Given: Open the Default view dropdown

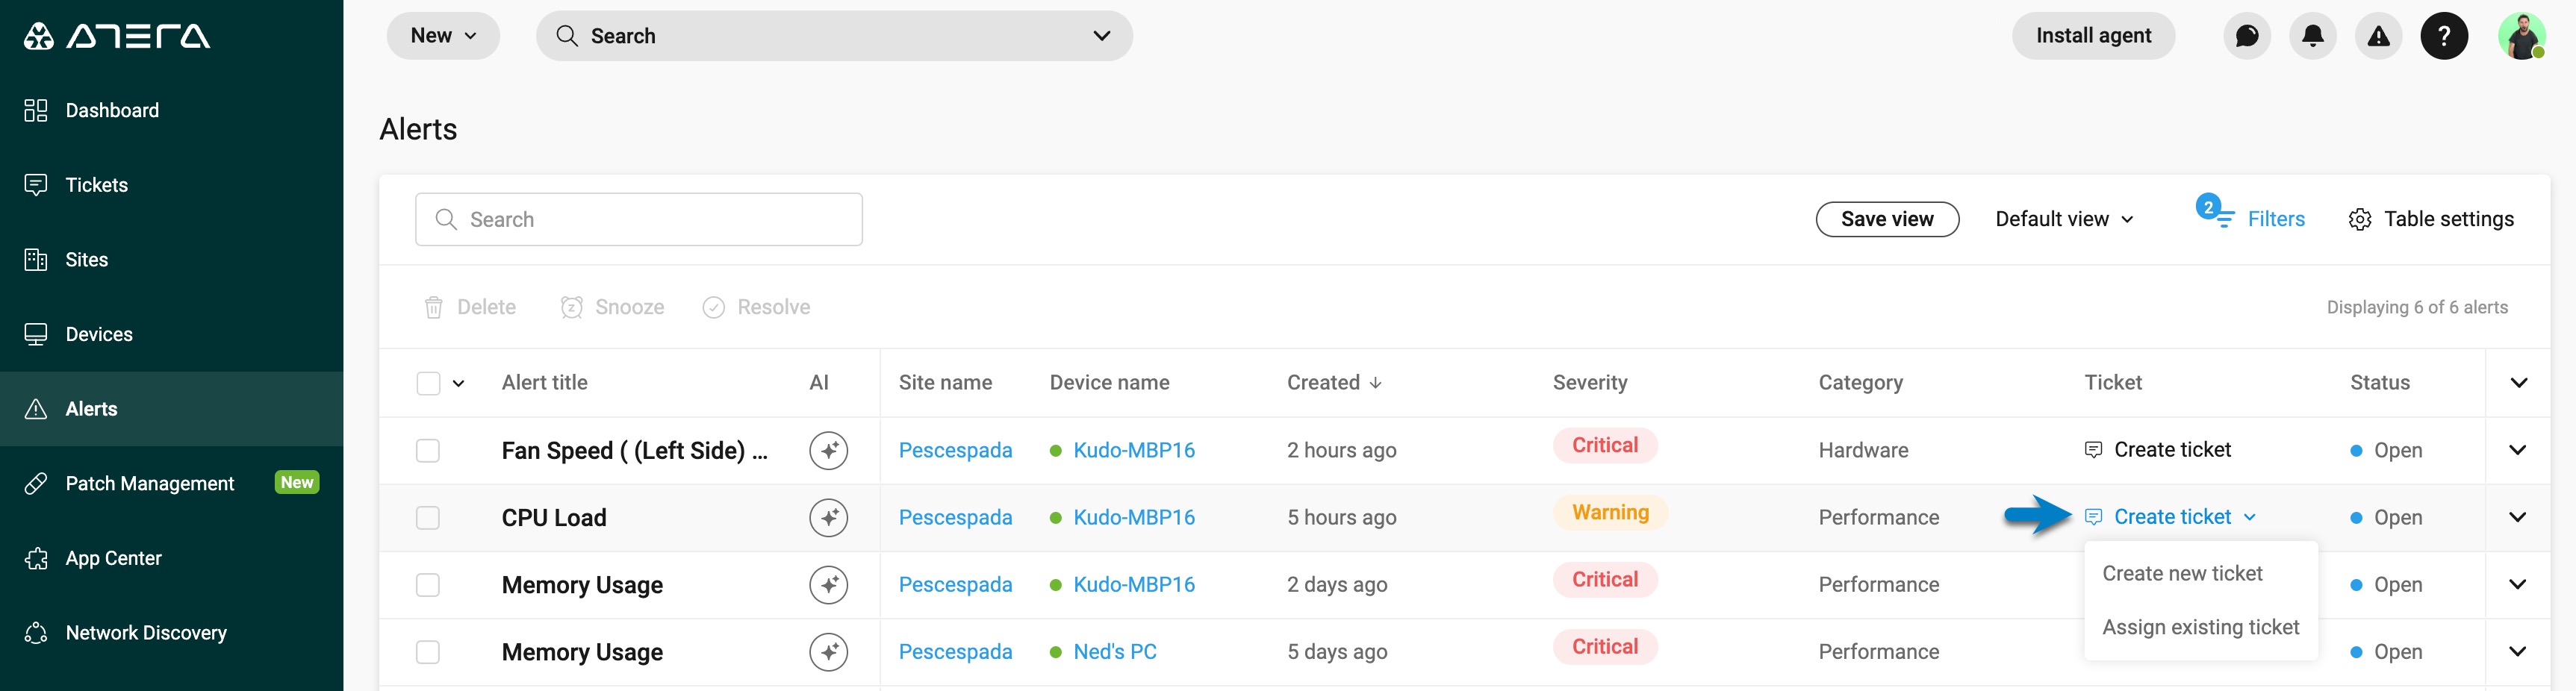Looking at the screenshot, I should (2064, 219).
